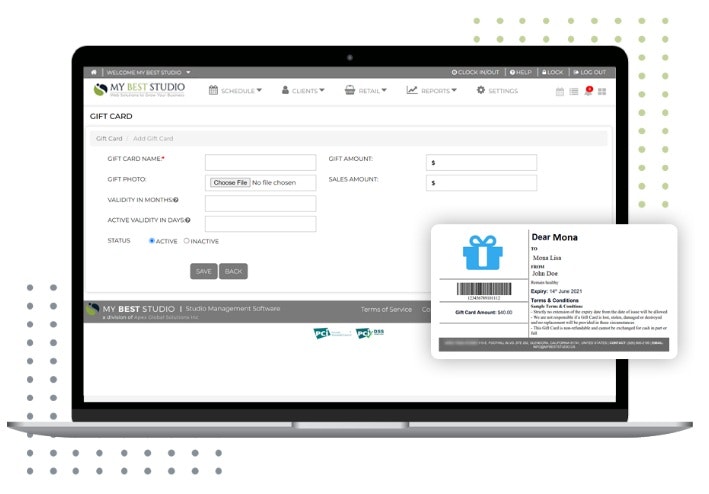The height and width of the screenshot is (494, 709).
Task: Select the Active status radio button
Action: coord(152,241)
